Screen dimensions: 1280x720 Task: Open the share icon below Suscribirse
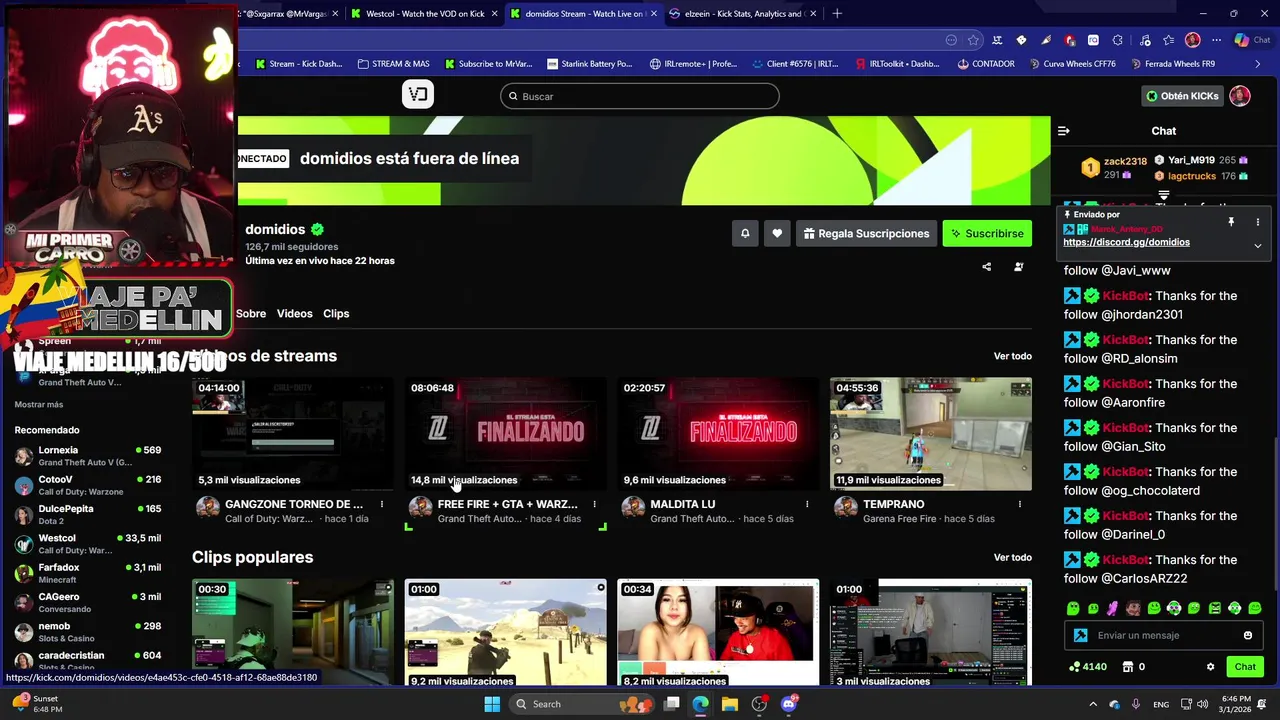coord(986,267)
